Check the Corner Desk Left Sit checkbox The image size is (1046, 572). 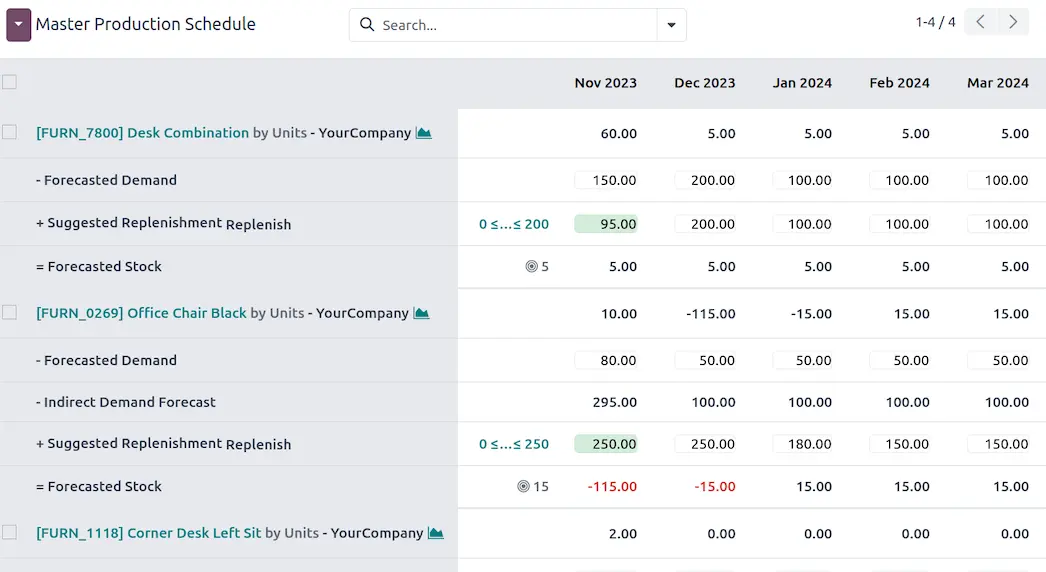(9, 532)
